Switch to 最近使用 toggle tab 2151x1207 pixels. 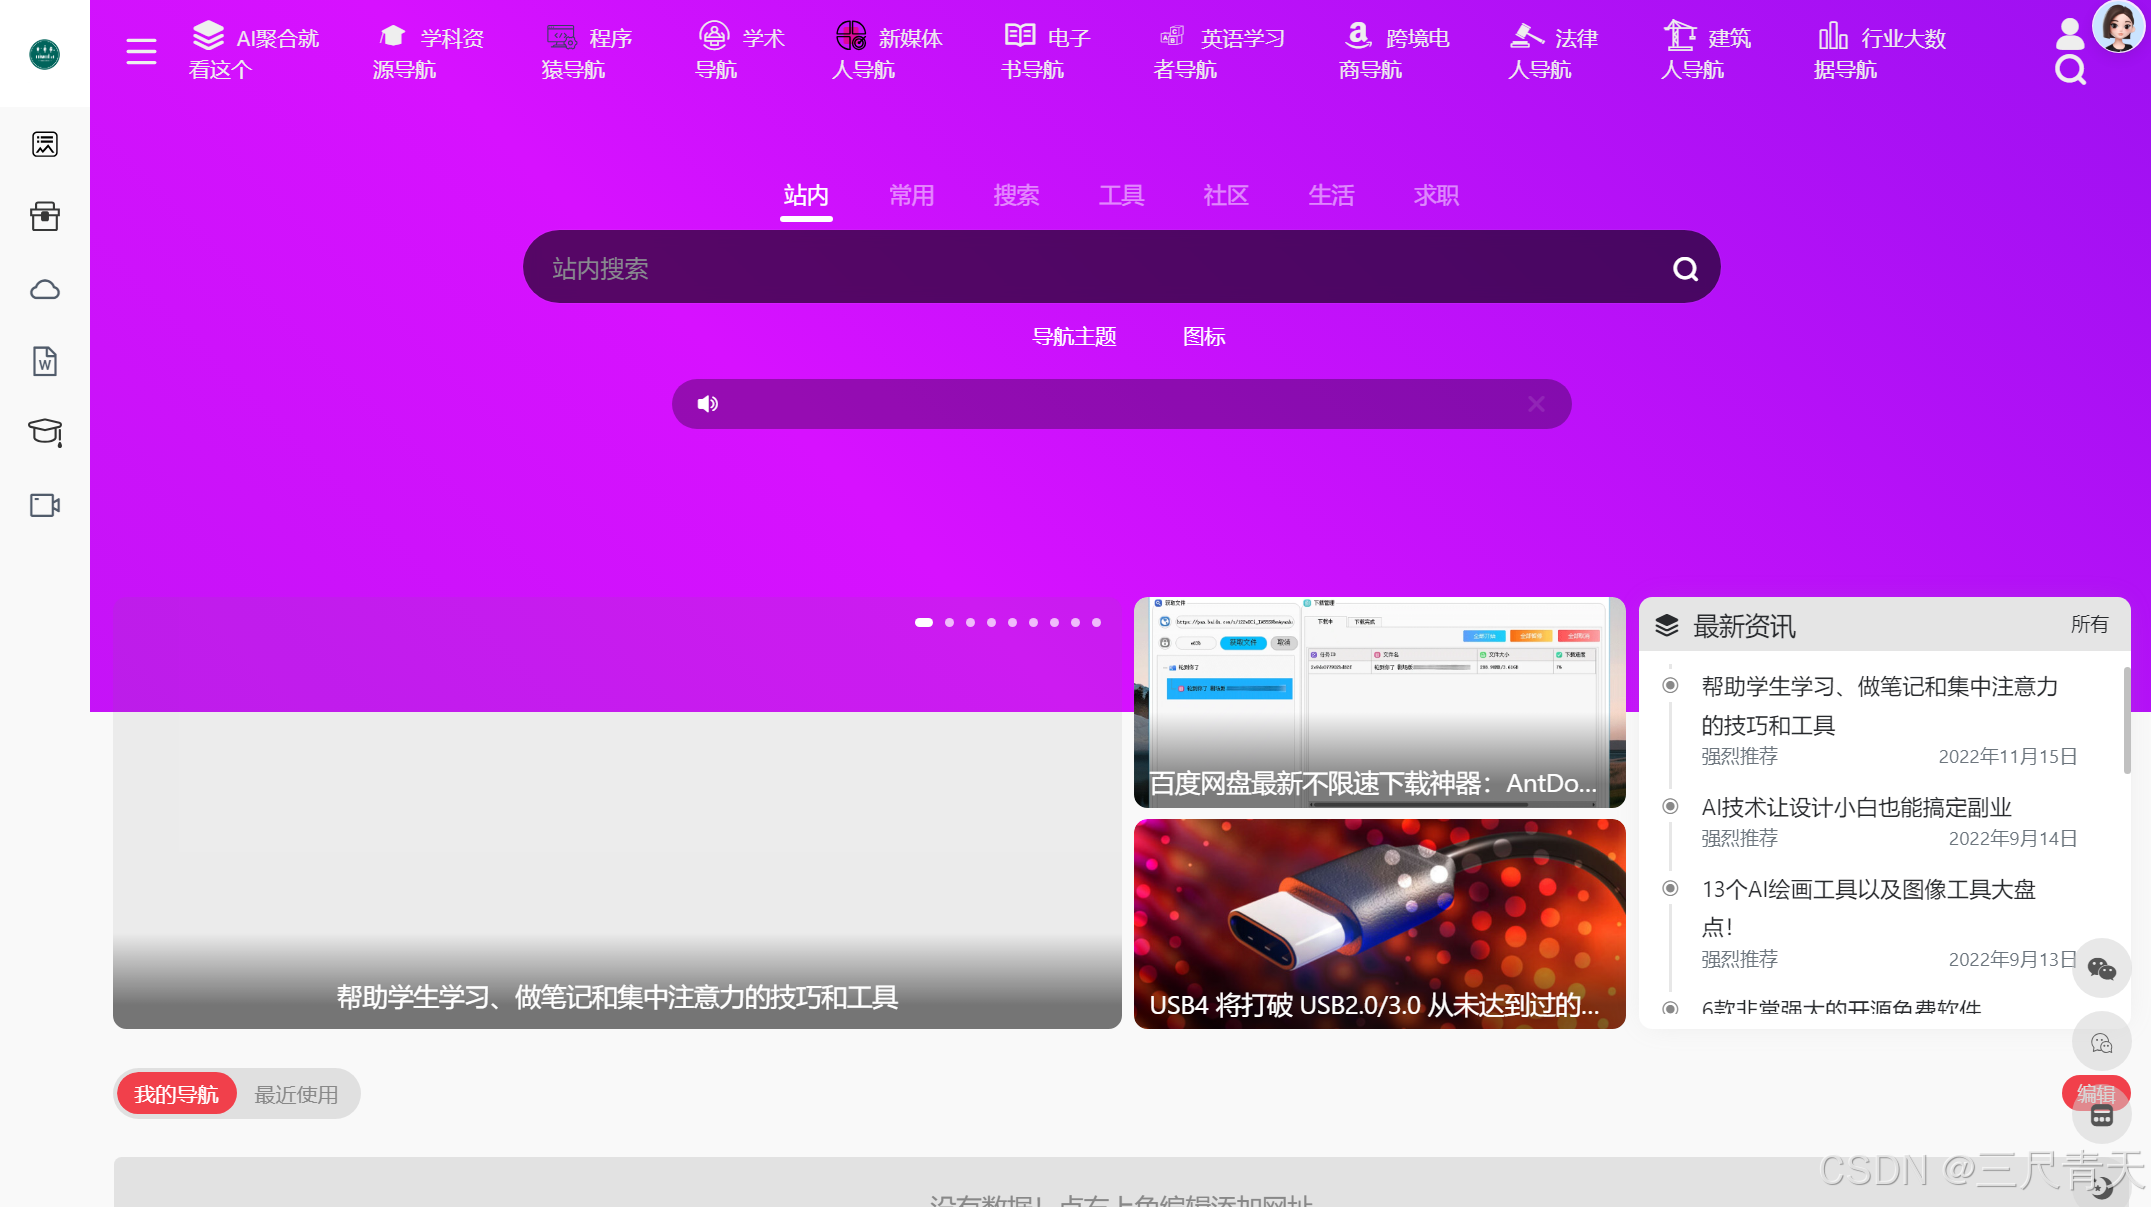point(296,1094)
